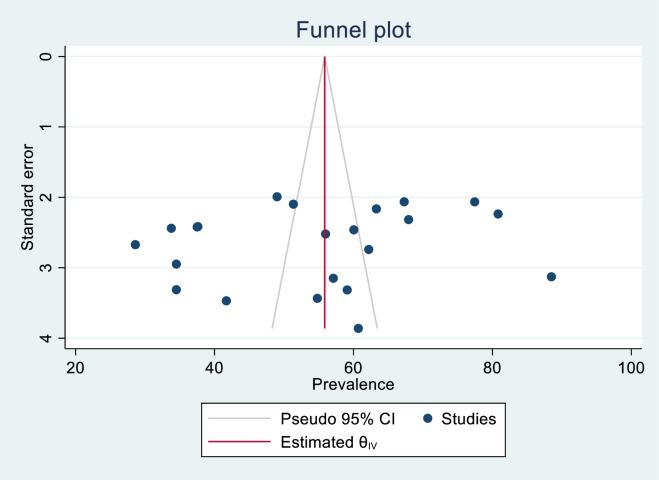The image size is (659, 480).
Task: Click the x-axis tick label 100
Action: (x=630, y=367)
